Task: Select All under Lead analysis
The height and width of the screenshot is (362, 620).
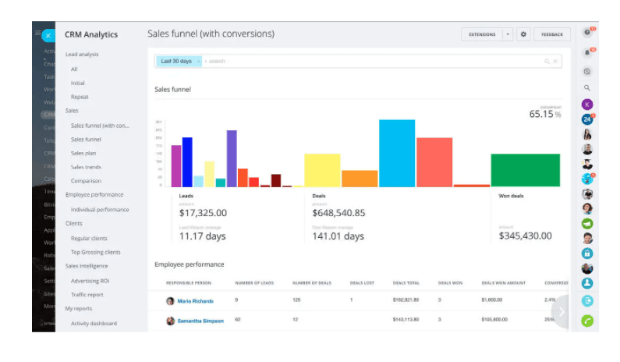Action: (x=74, y=69)
